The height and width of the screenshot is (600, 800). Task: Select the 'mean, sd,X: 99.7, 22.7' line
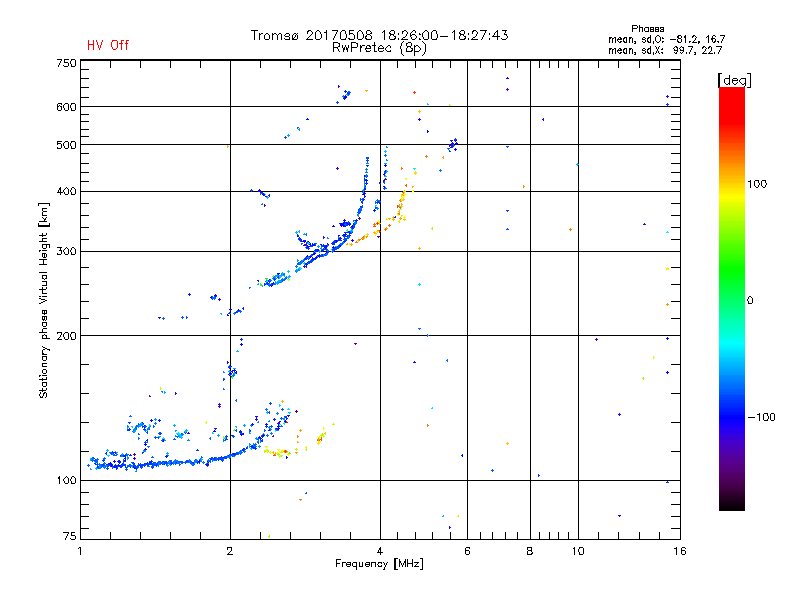coord(665,50)
